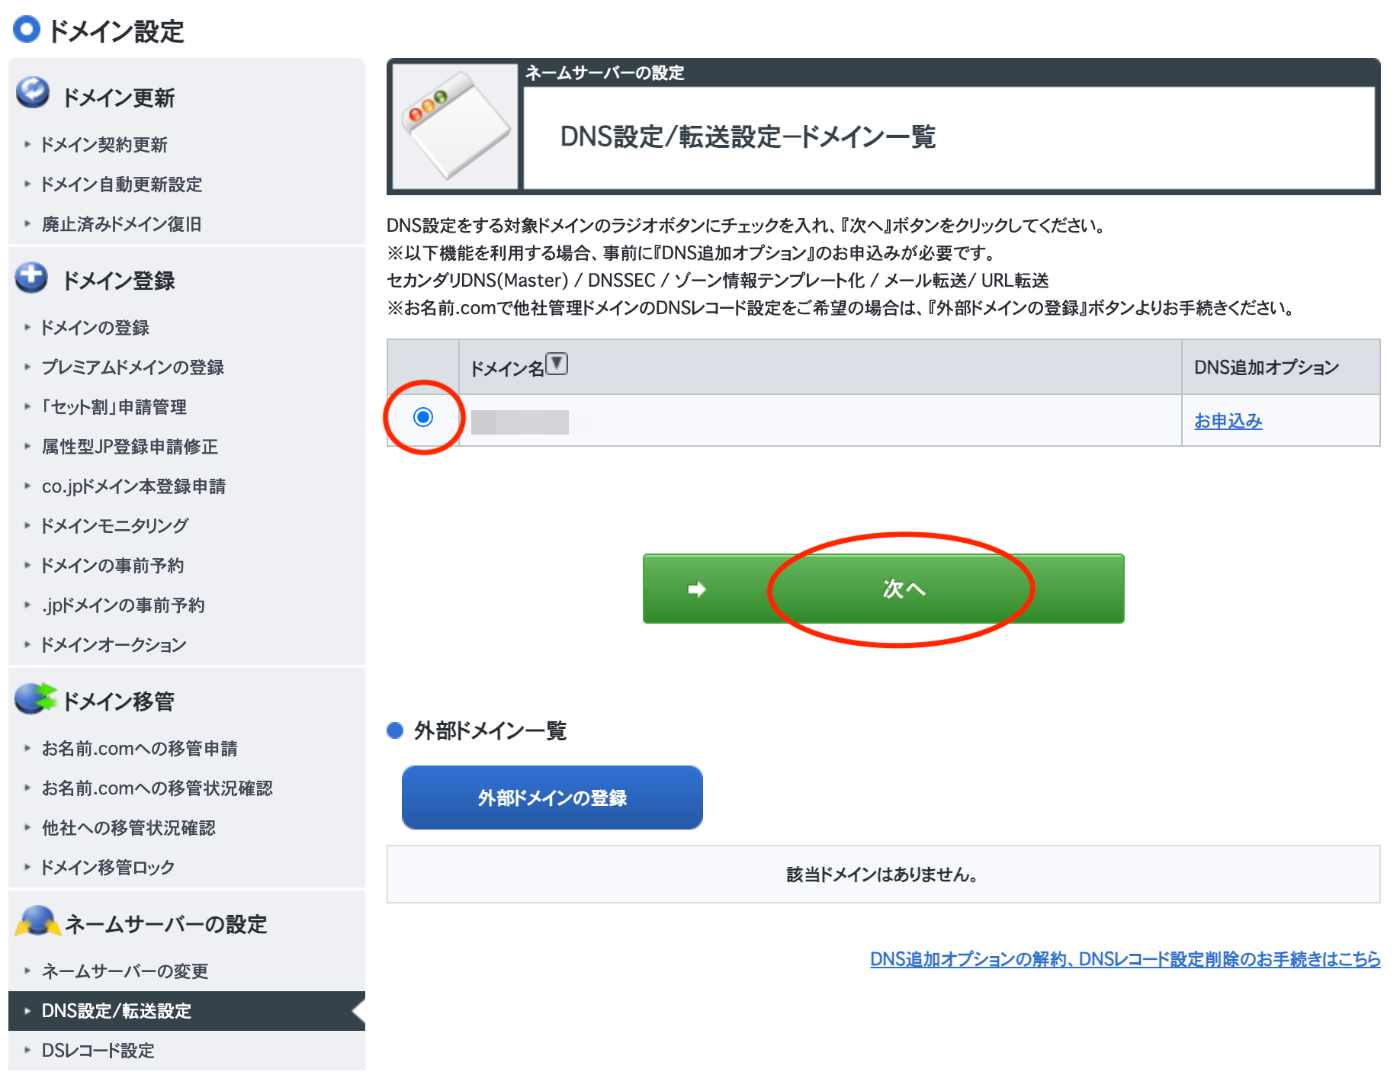Open DSレコード設定 in the sidebar
This screenshot has width=1400, height=1072.
click(97, 1051)
